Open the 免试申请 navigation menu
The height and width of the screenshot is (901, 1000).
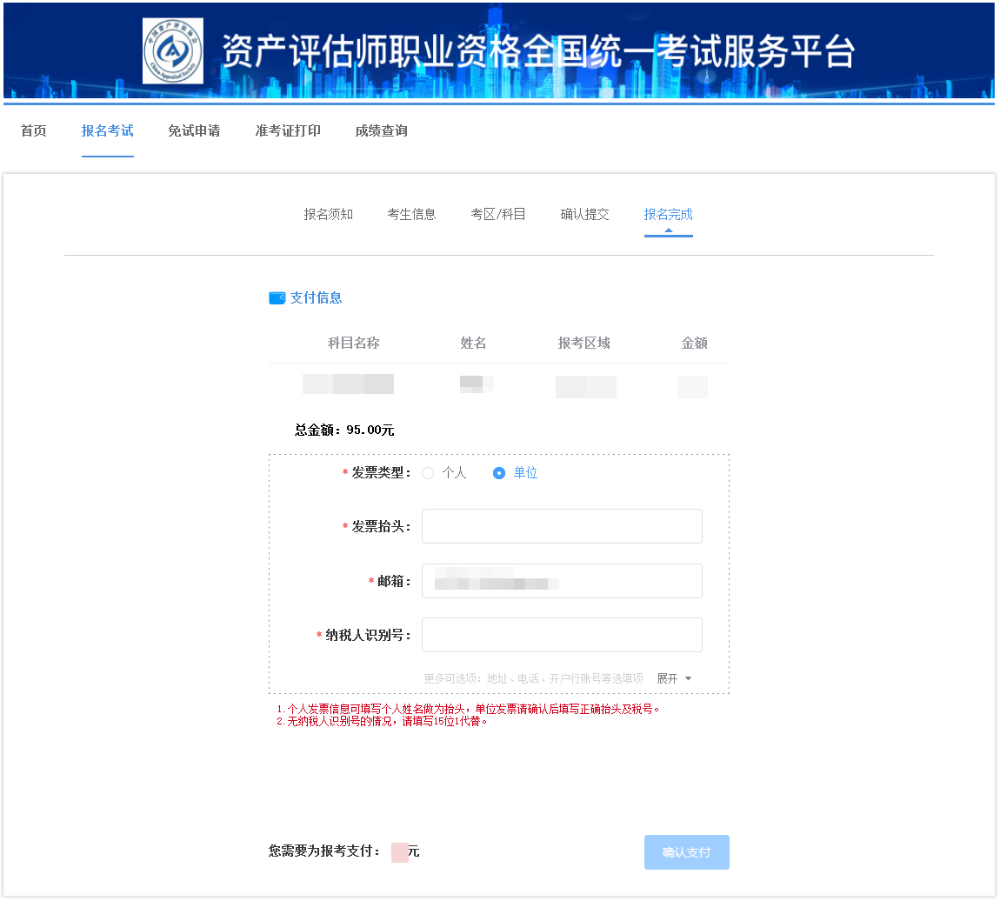196,130
